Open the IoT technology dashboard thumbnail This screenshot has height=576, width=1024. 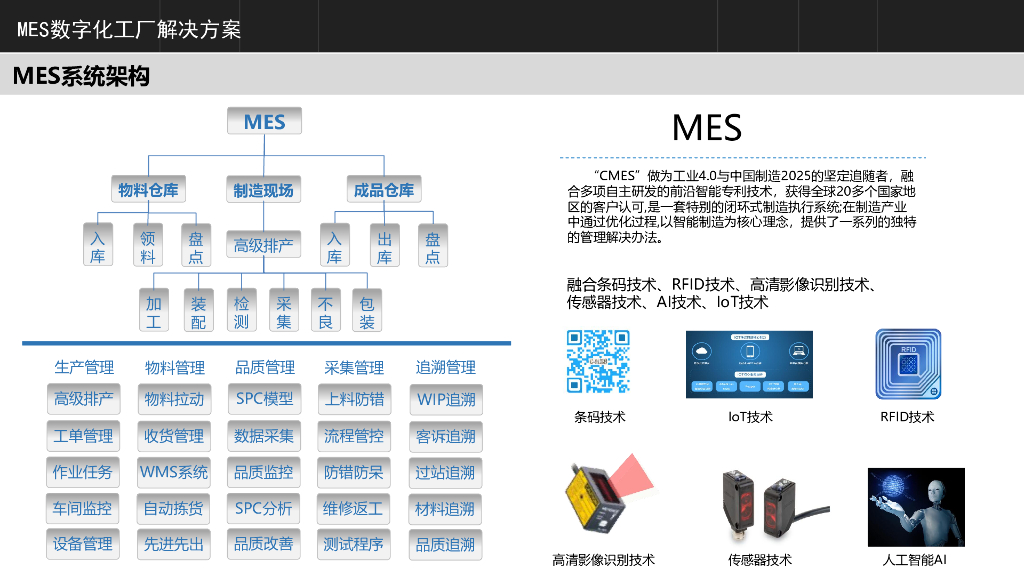click(749, 364)
